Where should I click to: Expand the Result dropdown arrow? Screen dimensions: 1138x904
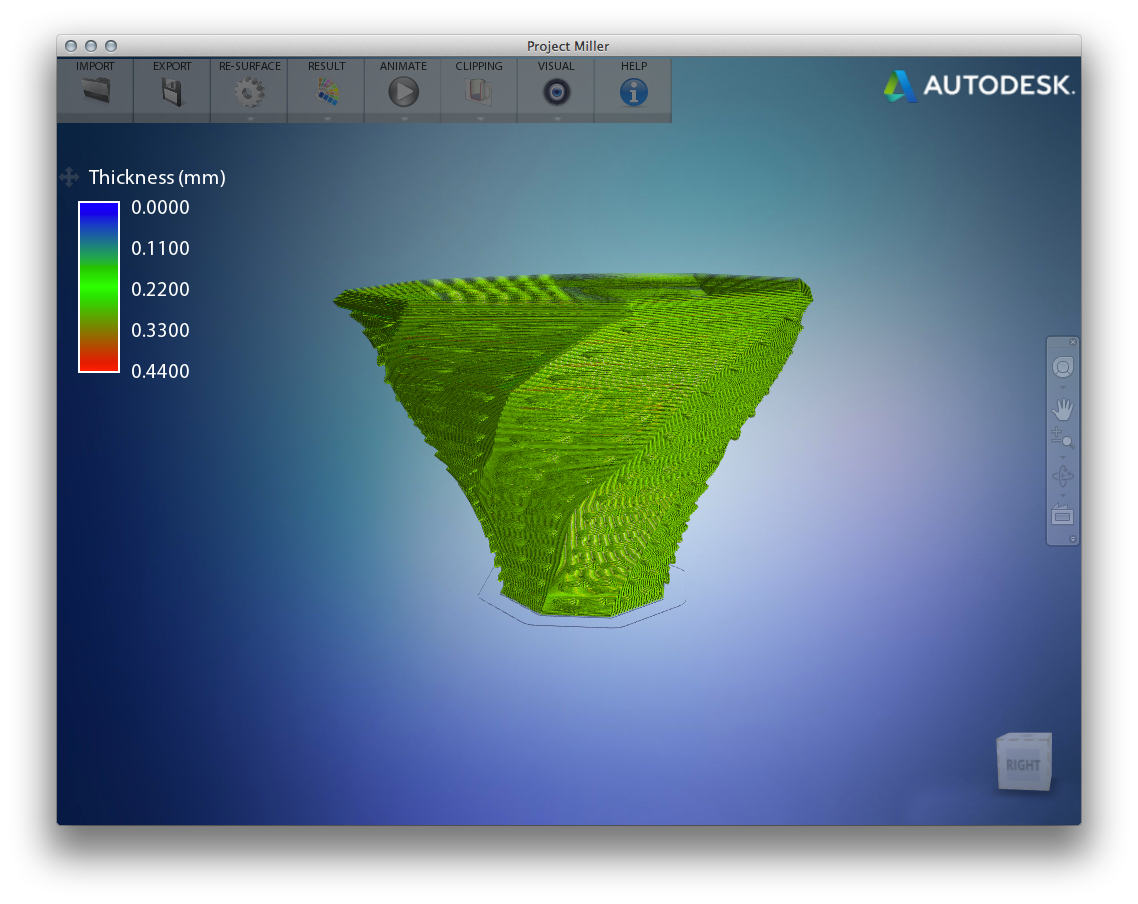coord(327,118)
